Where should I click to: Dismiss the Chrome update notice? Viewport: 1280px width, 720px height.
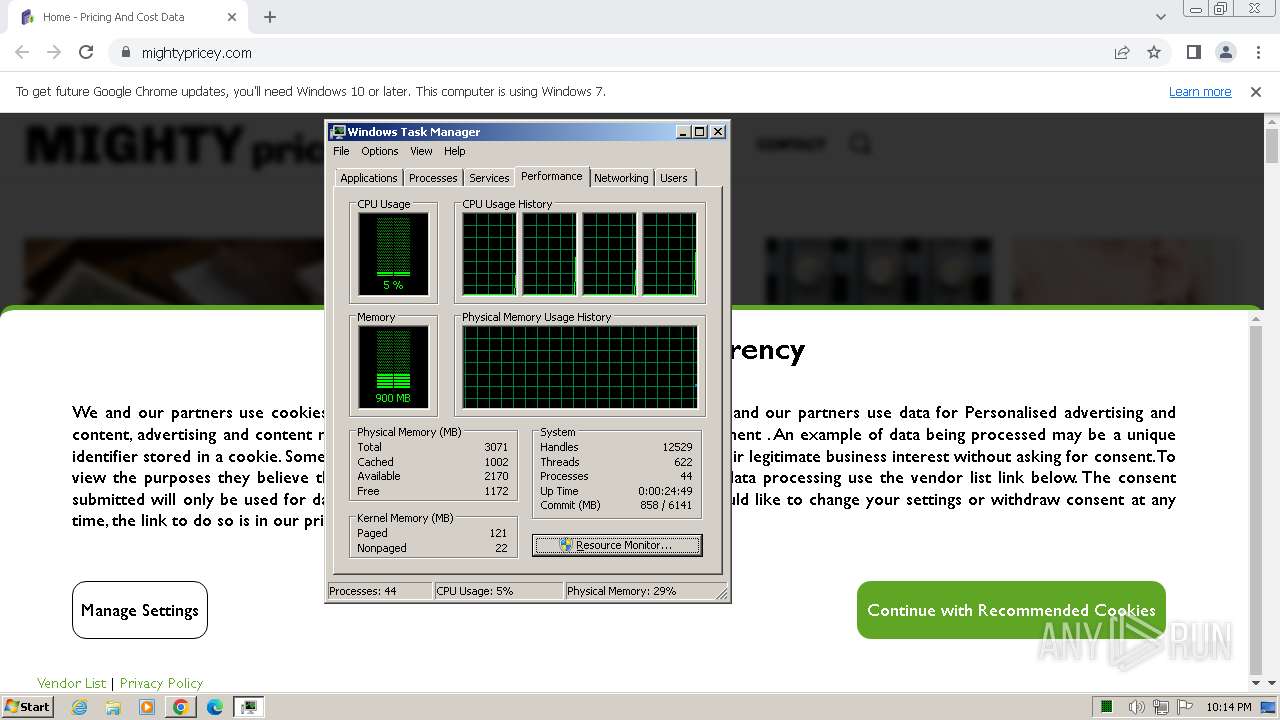[1256, 91]
